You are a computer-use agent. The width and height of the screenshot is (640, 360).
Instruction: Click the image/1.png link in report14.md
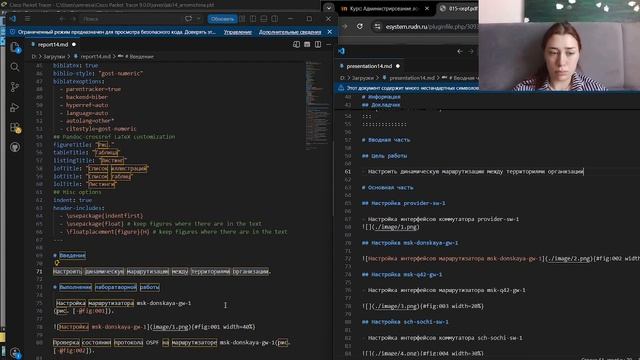click(171, 327)
